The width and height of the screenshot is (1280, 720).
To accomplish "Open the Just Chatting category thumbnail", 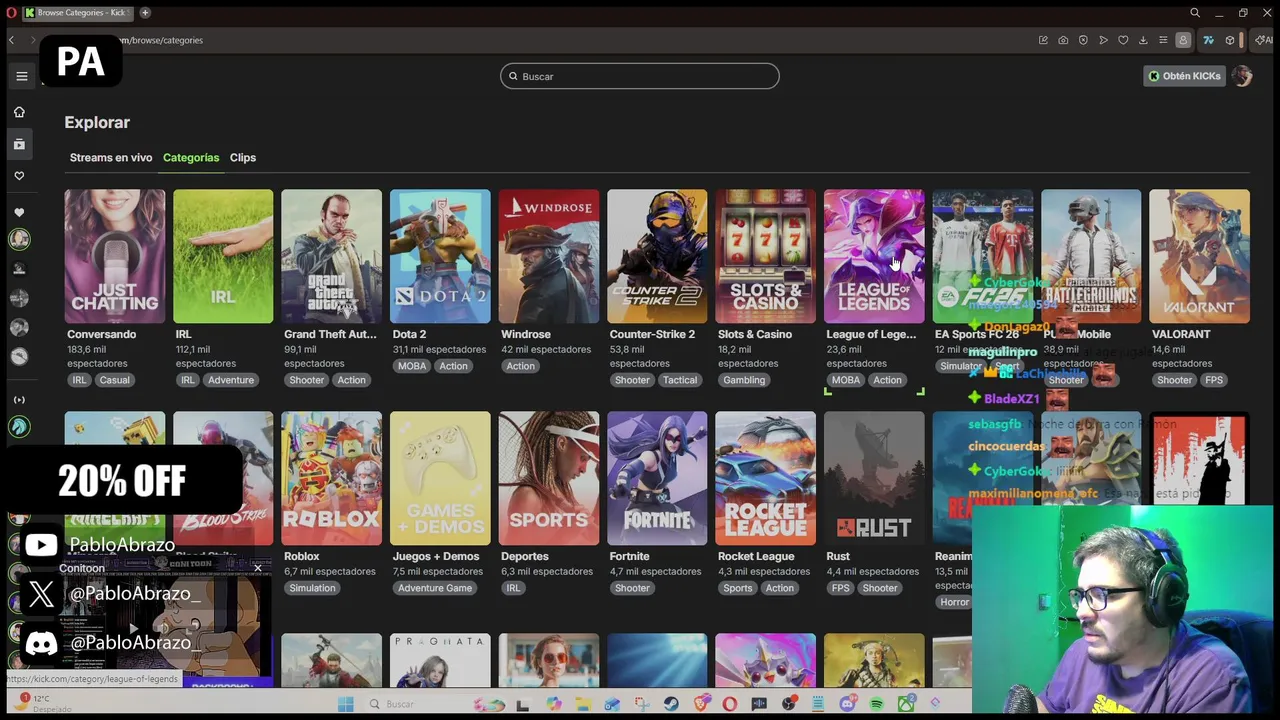I will [115, 256].
